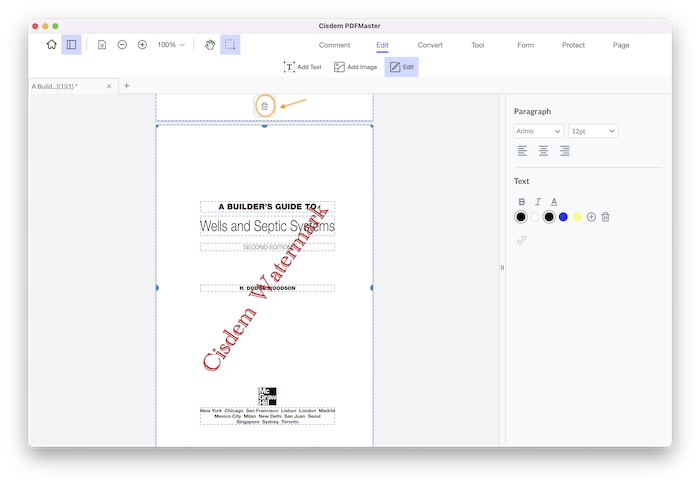Screen dimensions: 700x484
Task: Toggle italic text formatting
Action: coord(538,202)
